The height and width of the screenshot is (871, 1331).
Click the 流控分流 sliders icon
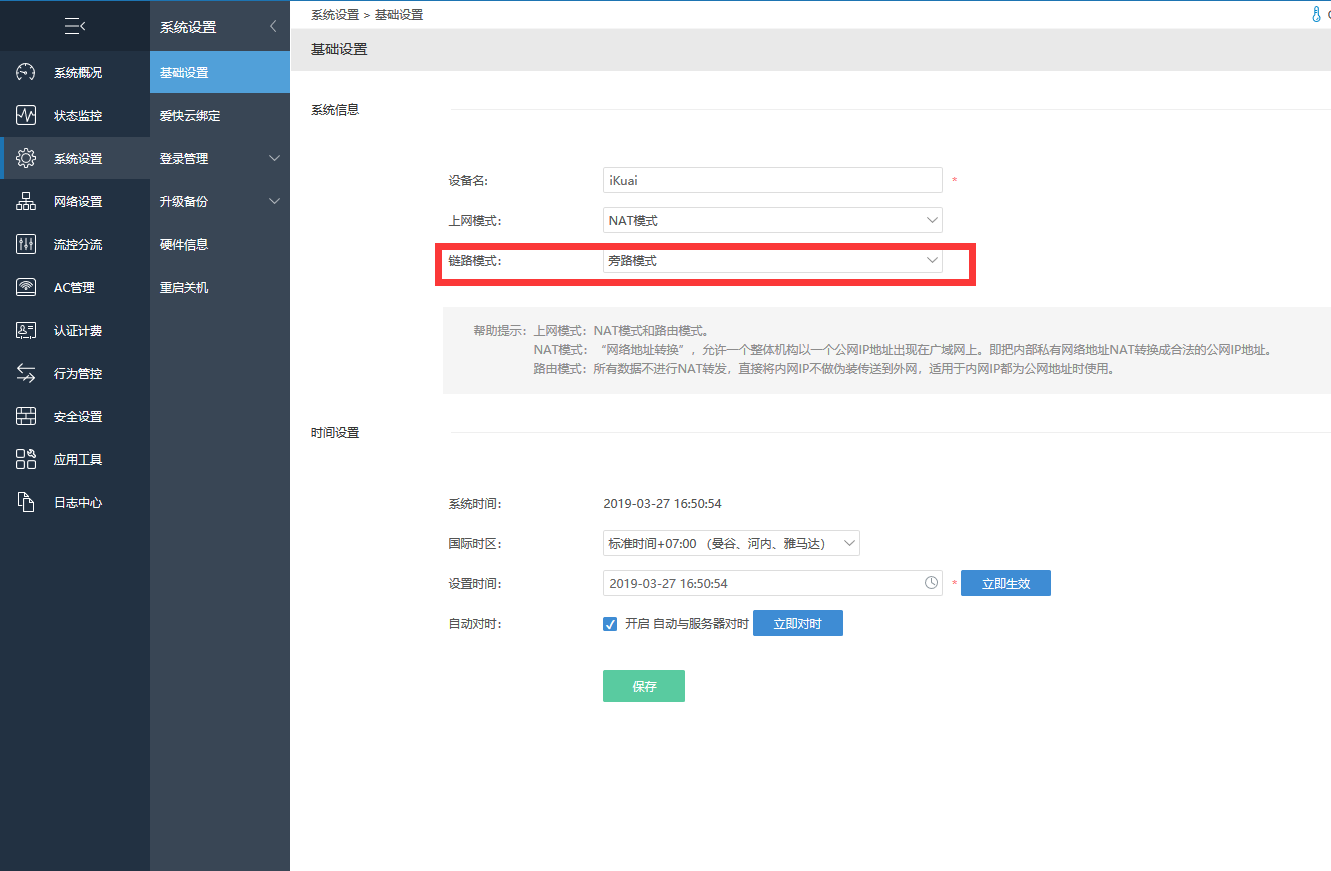[x=26, y=244]
